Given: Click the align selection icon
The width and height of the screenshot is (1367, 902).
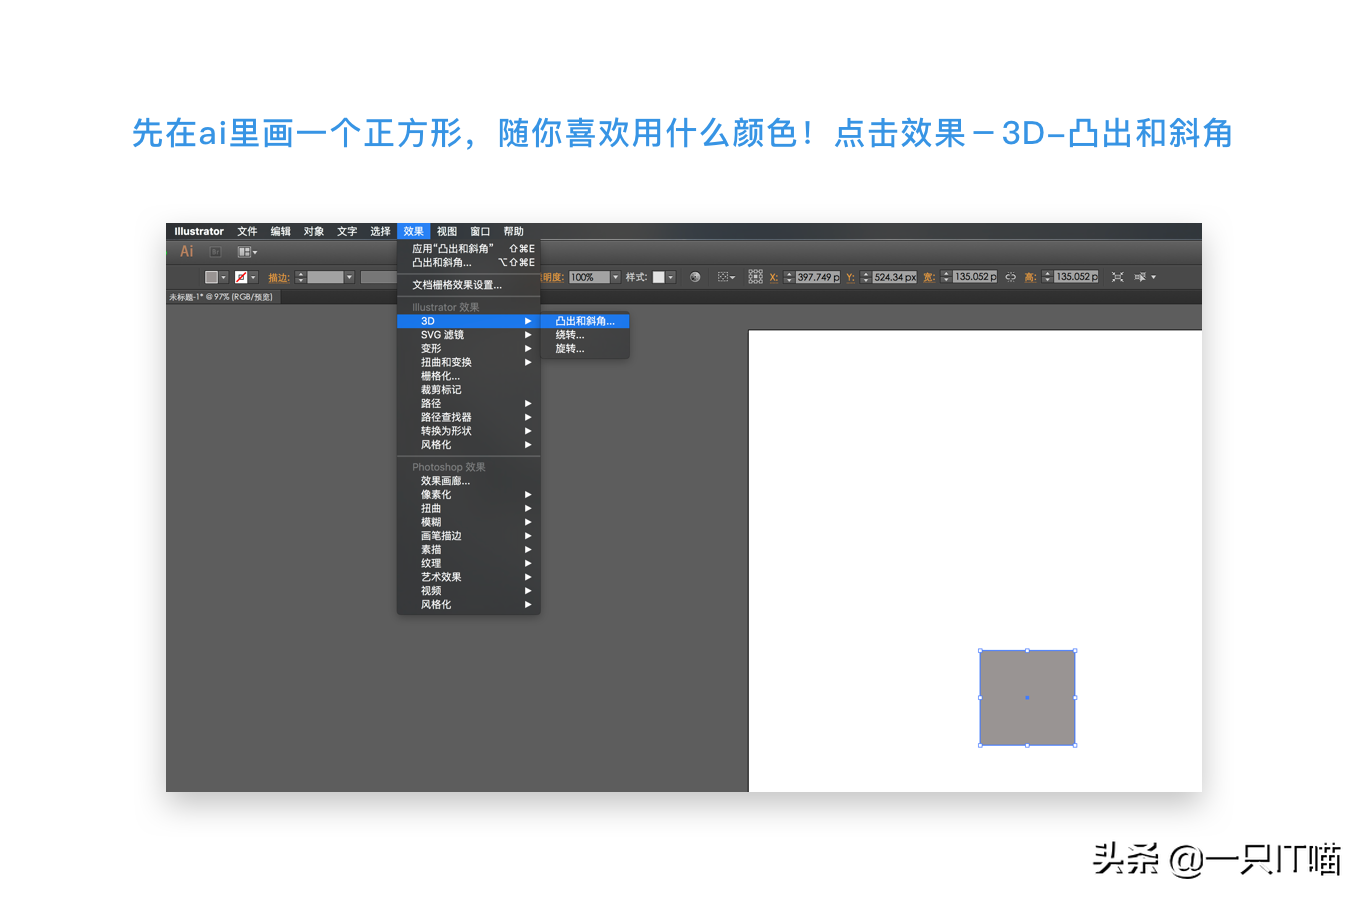Looking at the screenshot, I should (x=725, y=277).
